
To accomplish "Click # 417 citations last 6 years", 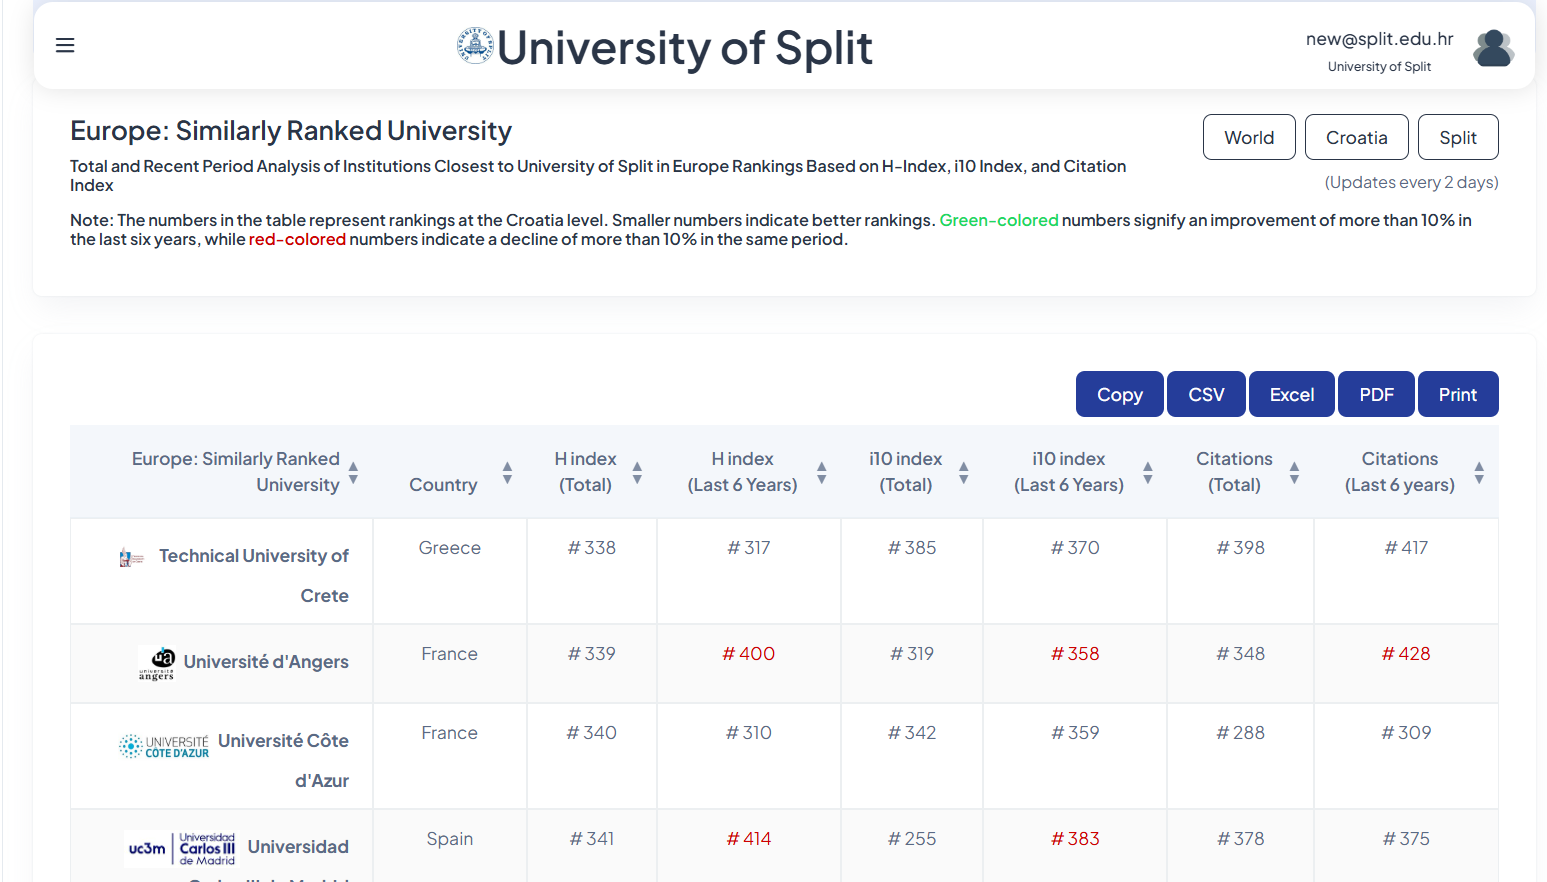I will point(1406,548).
